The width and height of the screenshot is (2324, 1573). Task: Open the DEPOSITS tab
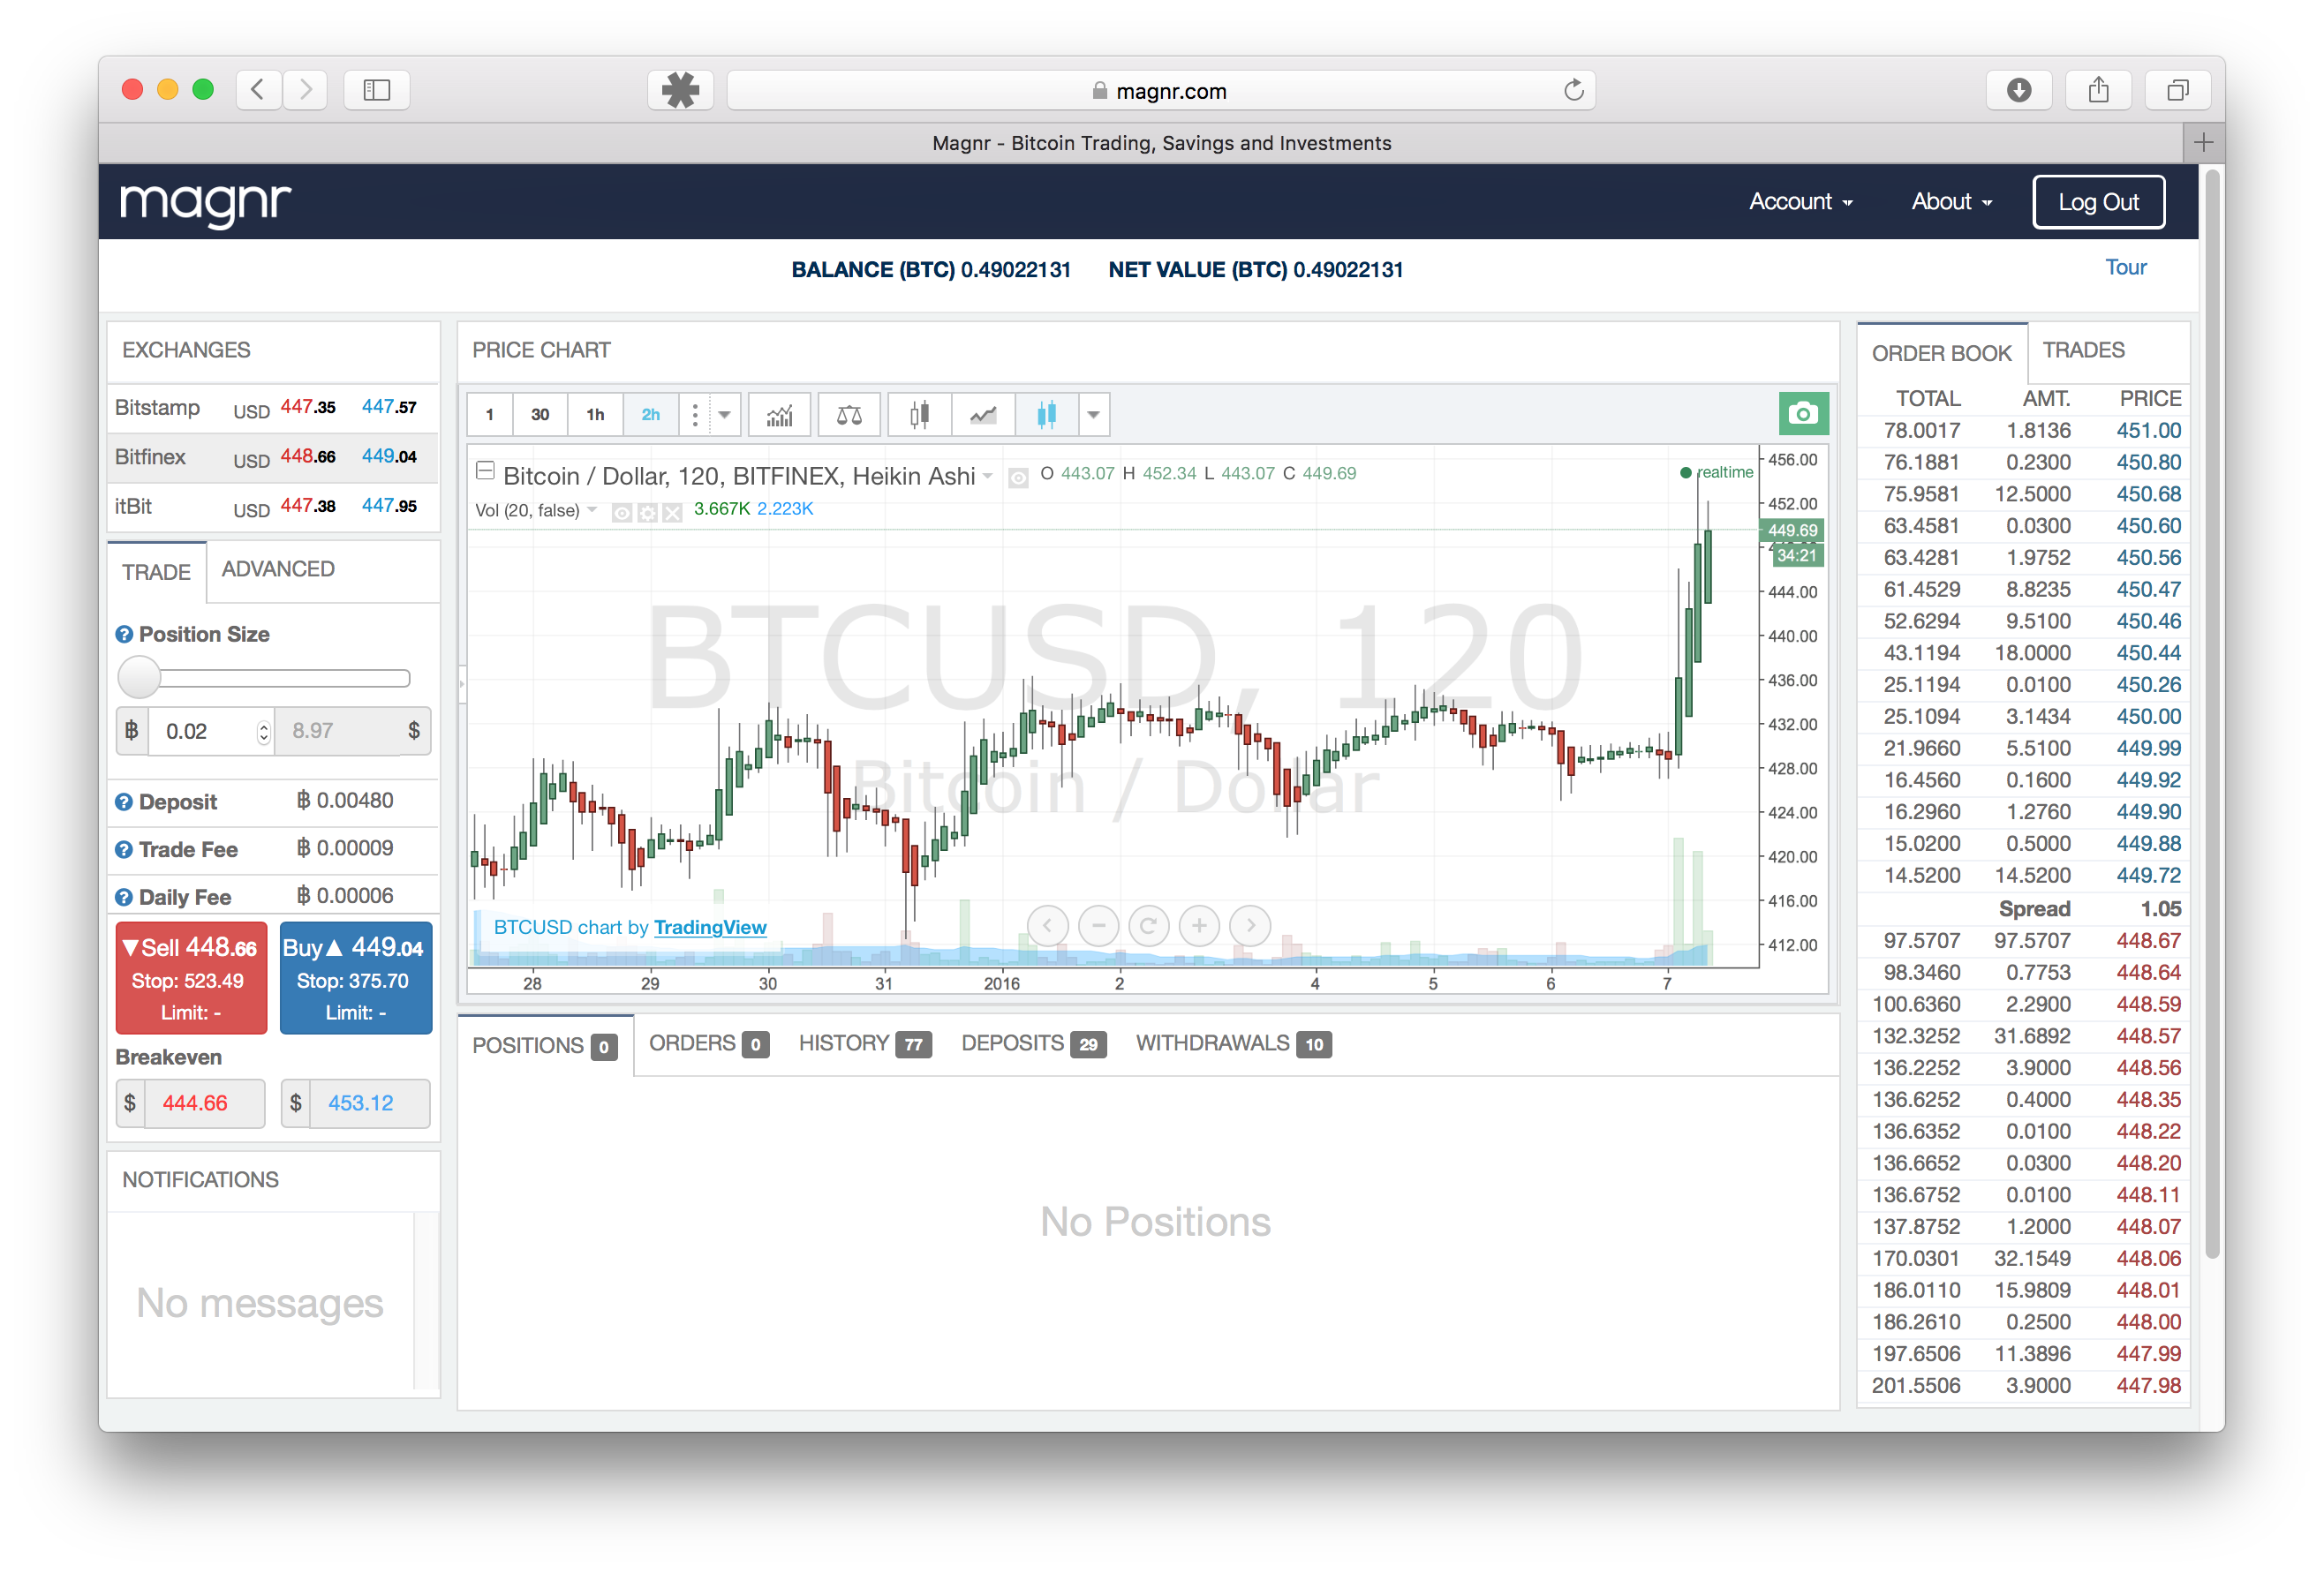pos(1033,1043)
